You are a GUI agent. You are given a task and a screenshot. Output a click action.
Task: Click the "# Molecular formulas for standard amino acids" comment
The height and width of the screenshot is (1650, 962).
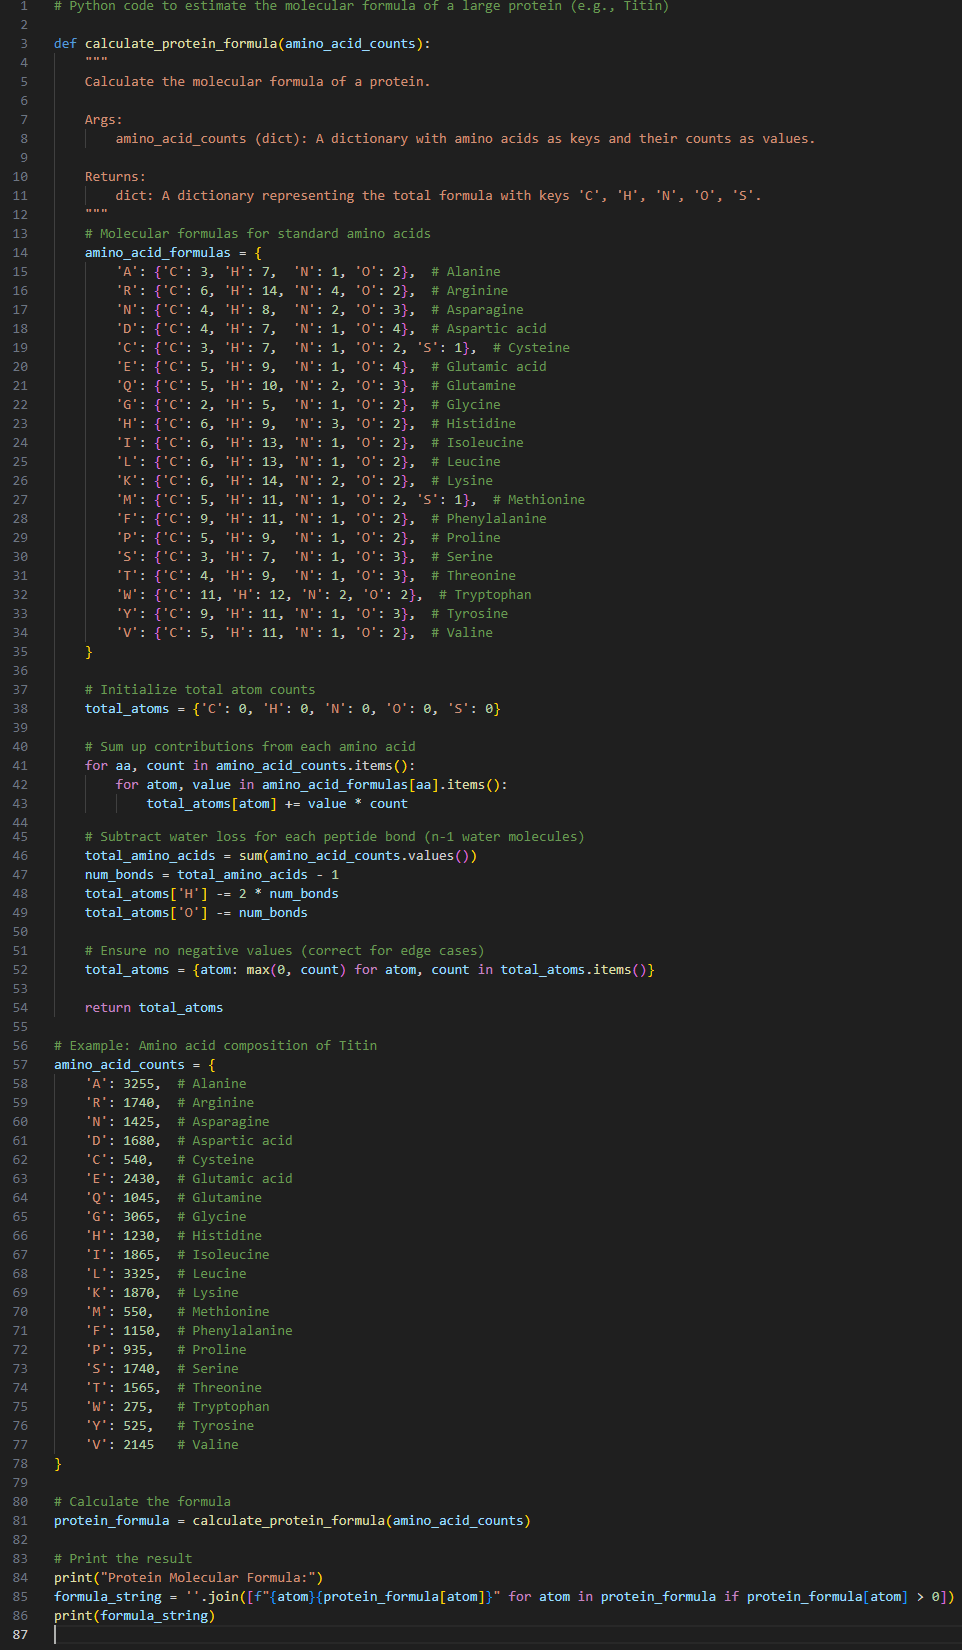(x=257, y=234)
